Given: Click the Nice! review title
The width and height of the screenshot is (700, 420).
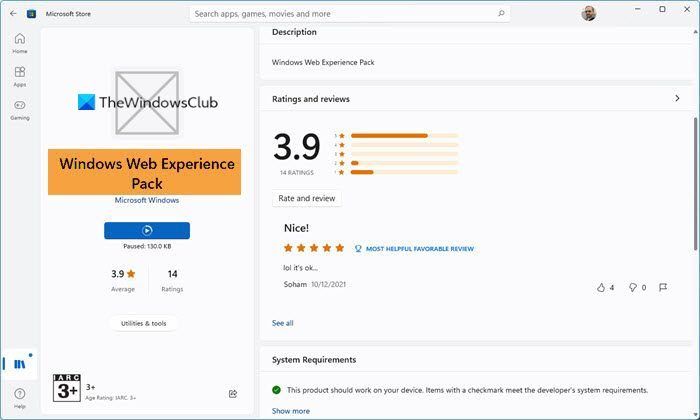Looking at the screenshot, I should 296,228.
